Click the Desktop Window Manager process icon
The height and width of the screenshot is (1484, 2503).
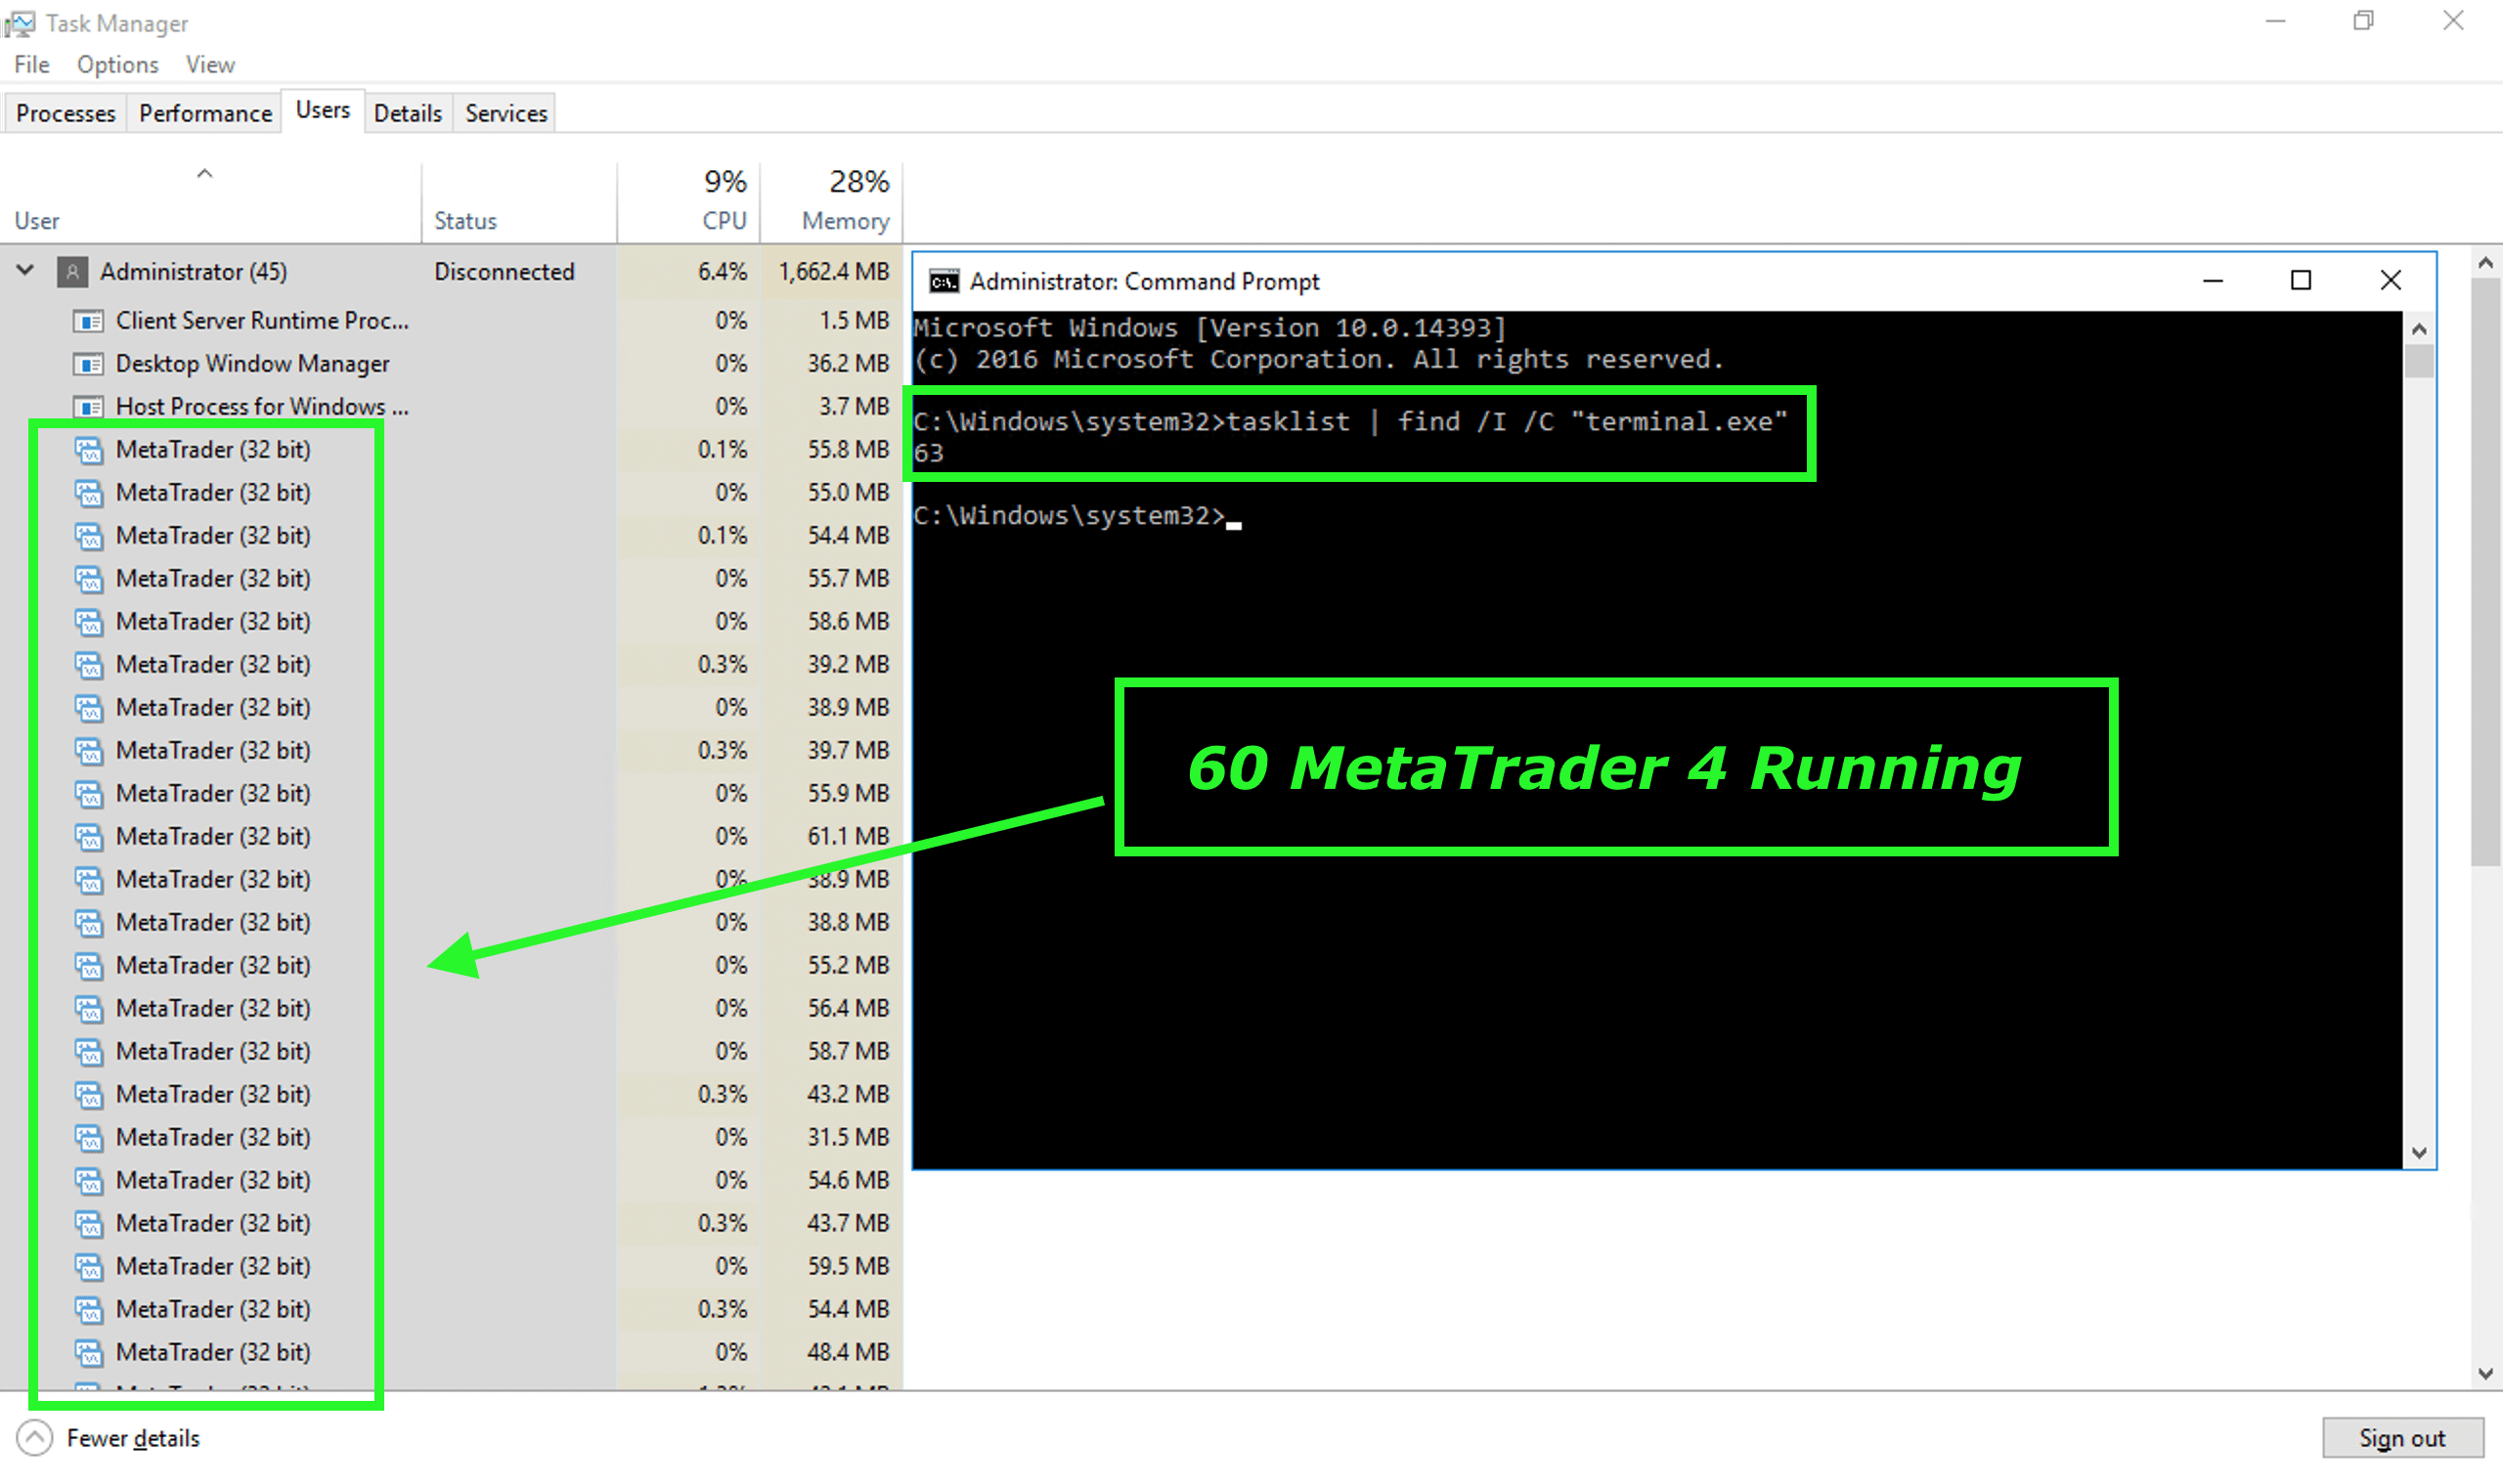tap(89, 364)
